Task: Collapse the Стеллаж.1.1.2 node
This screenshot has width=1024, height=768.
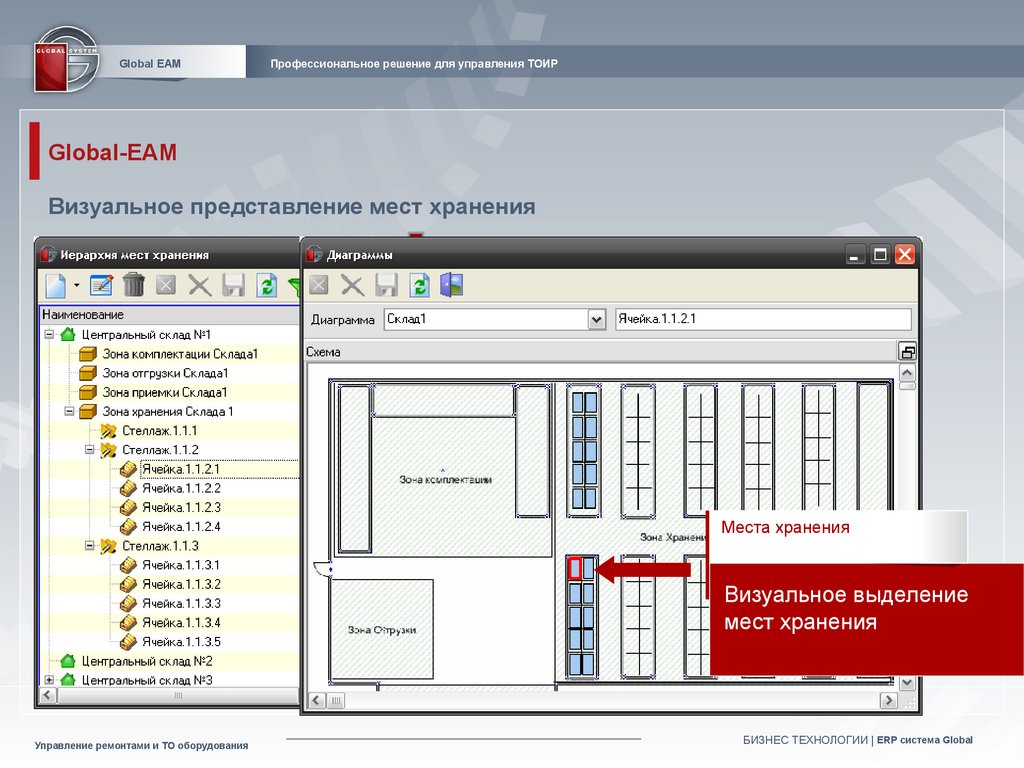Action: click(89, 450)
